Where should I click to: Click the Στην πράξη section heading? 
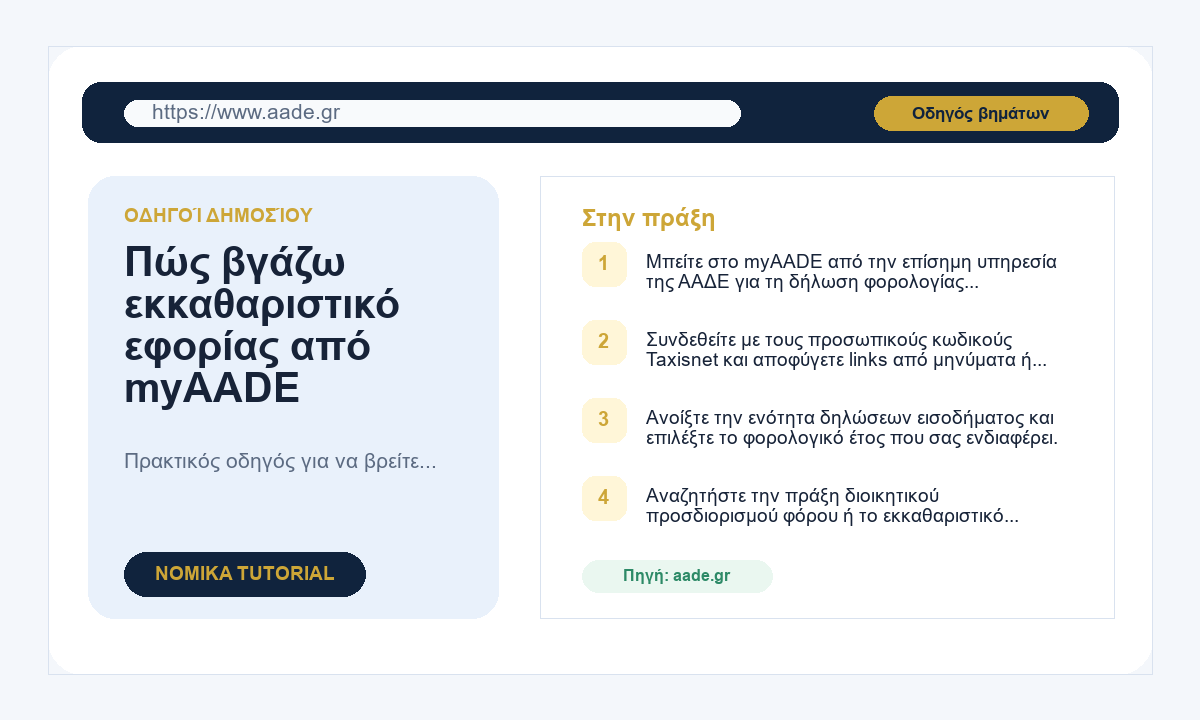(648, 218)
